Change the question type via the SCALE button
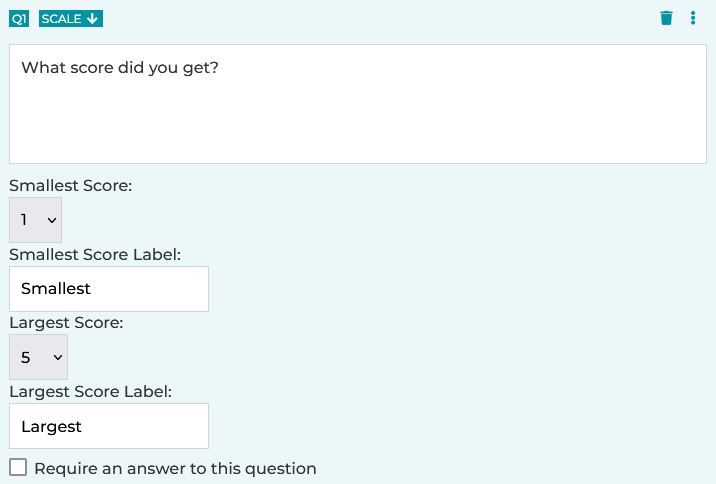The image size is (716, 484). click(71, 19)
